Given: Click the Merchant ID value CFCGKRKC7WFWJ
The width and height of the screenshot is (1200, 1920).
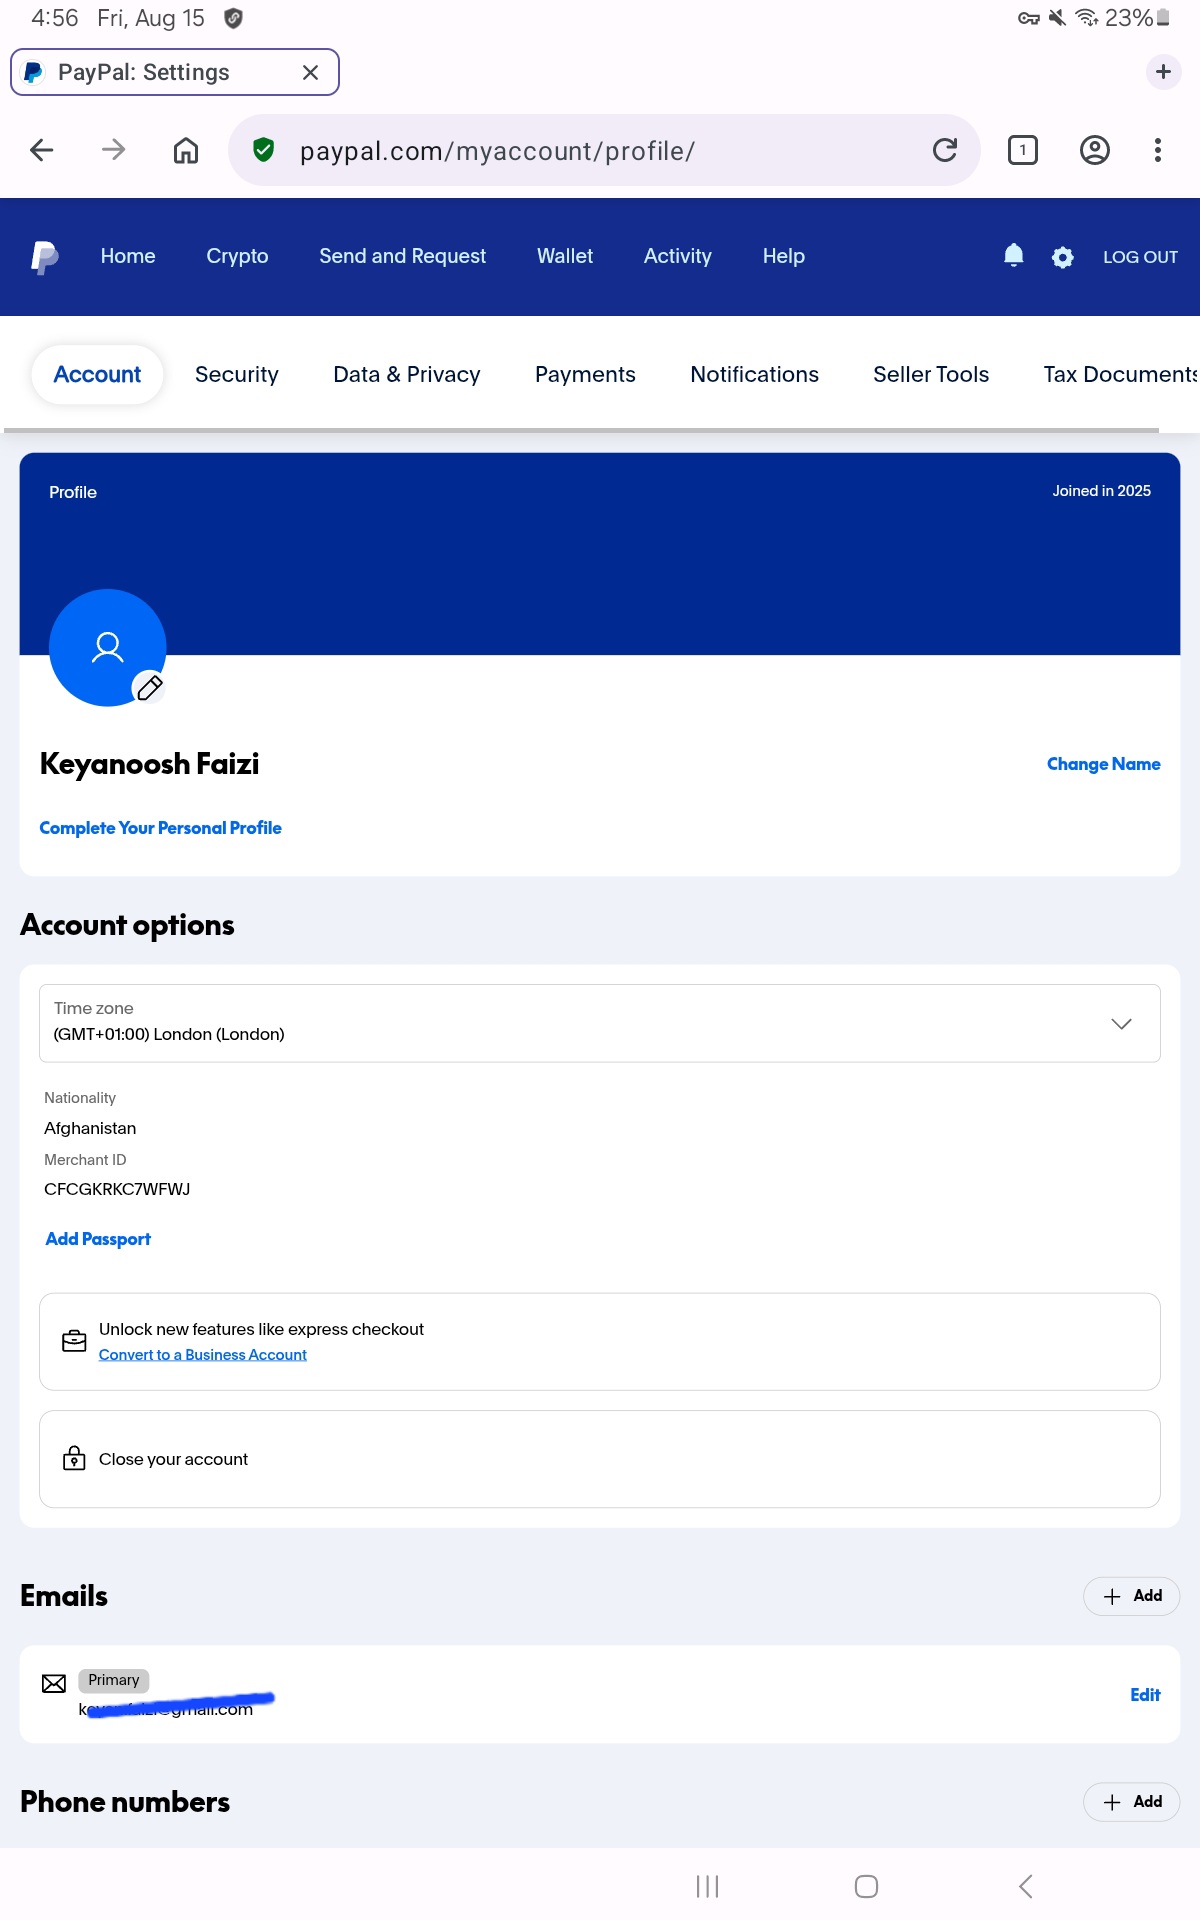Looking at the screenshot, I should pyautogui.click(x=117, y=1189).
